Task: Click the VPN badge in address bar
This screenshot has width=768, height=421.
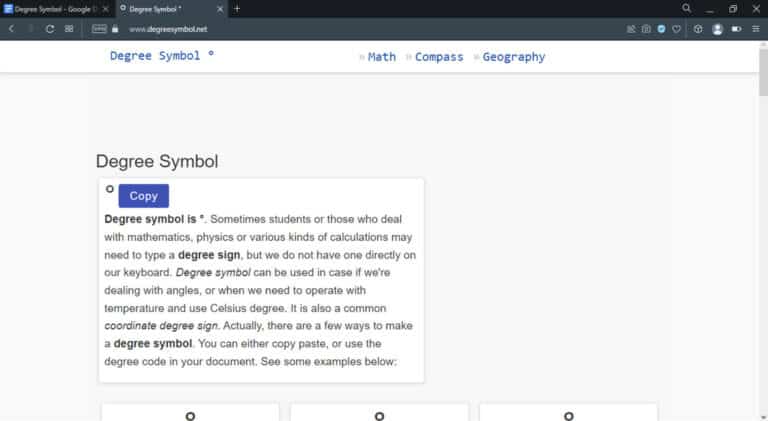Action: (x=99, y=29)
